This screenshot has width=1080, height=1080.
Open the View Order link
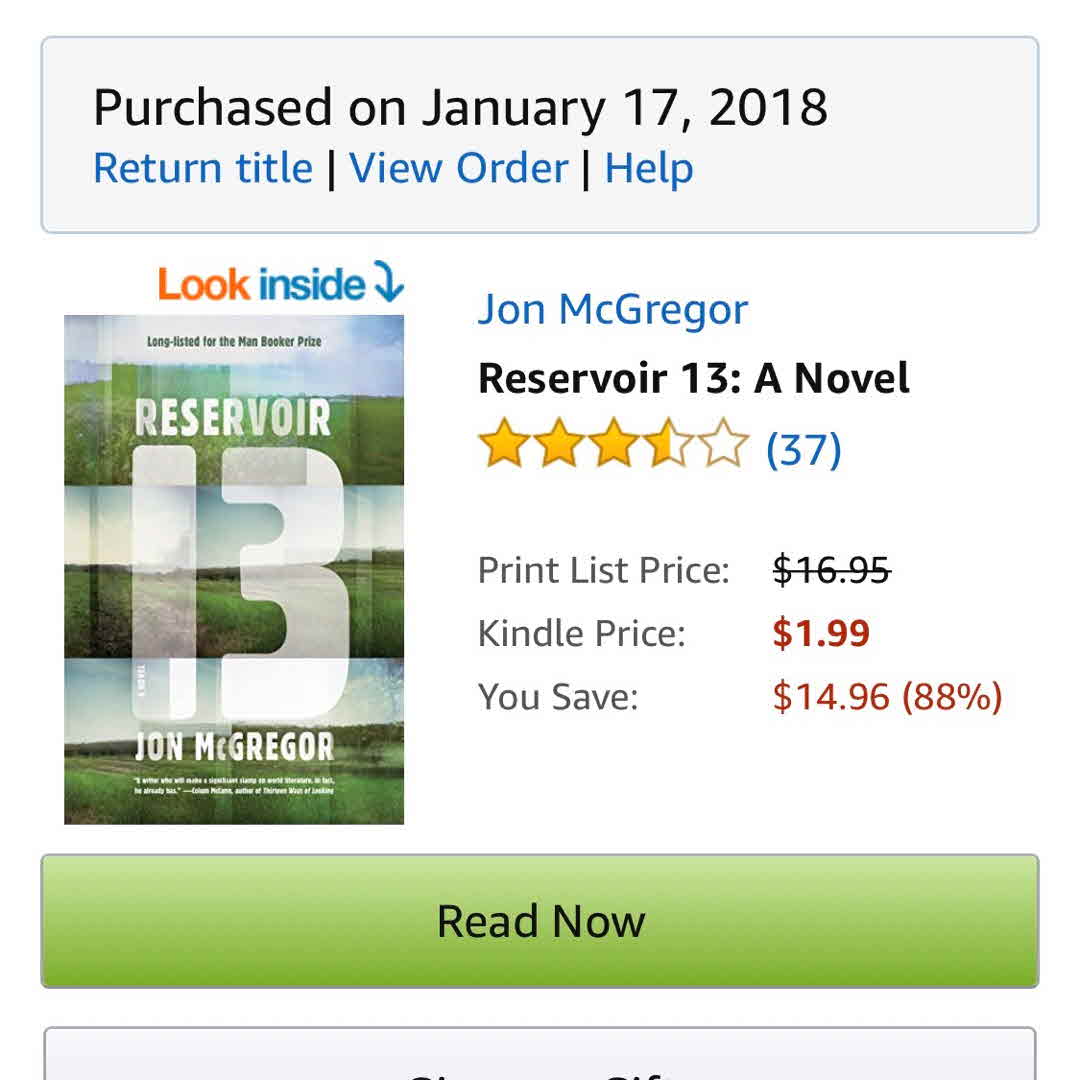coord(459,168)
